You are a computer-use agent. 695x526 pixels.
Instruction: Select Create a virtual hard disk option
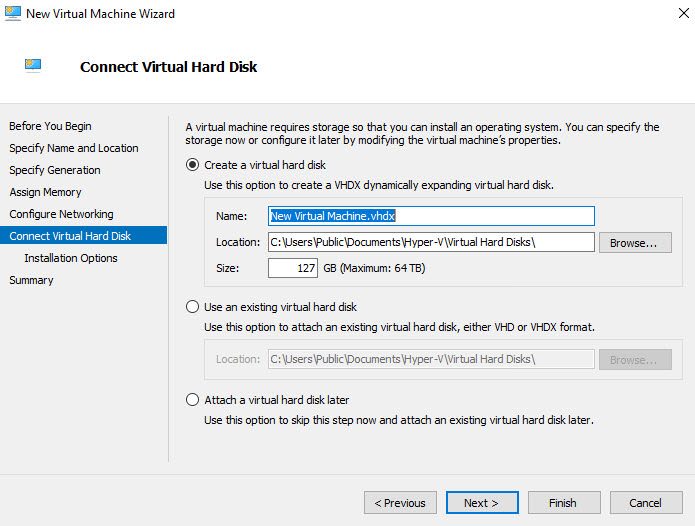coord(192,165)
